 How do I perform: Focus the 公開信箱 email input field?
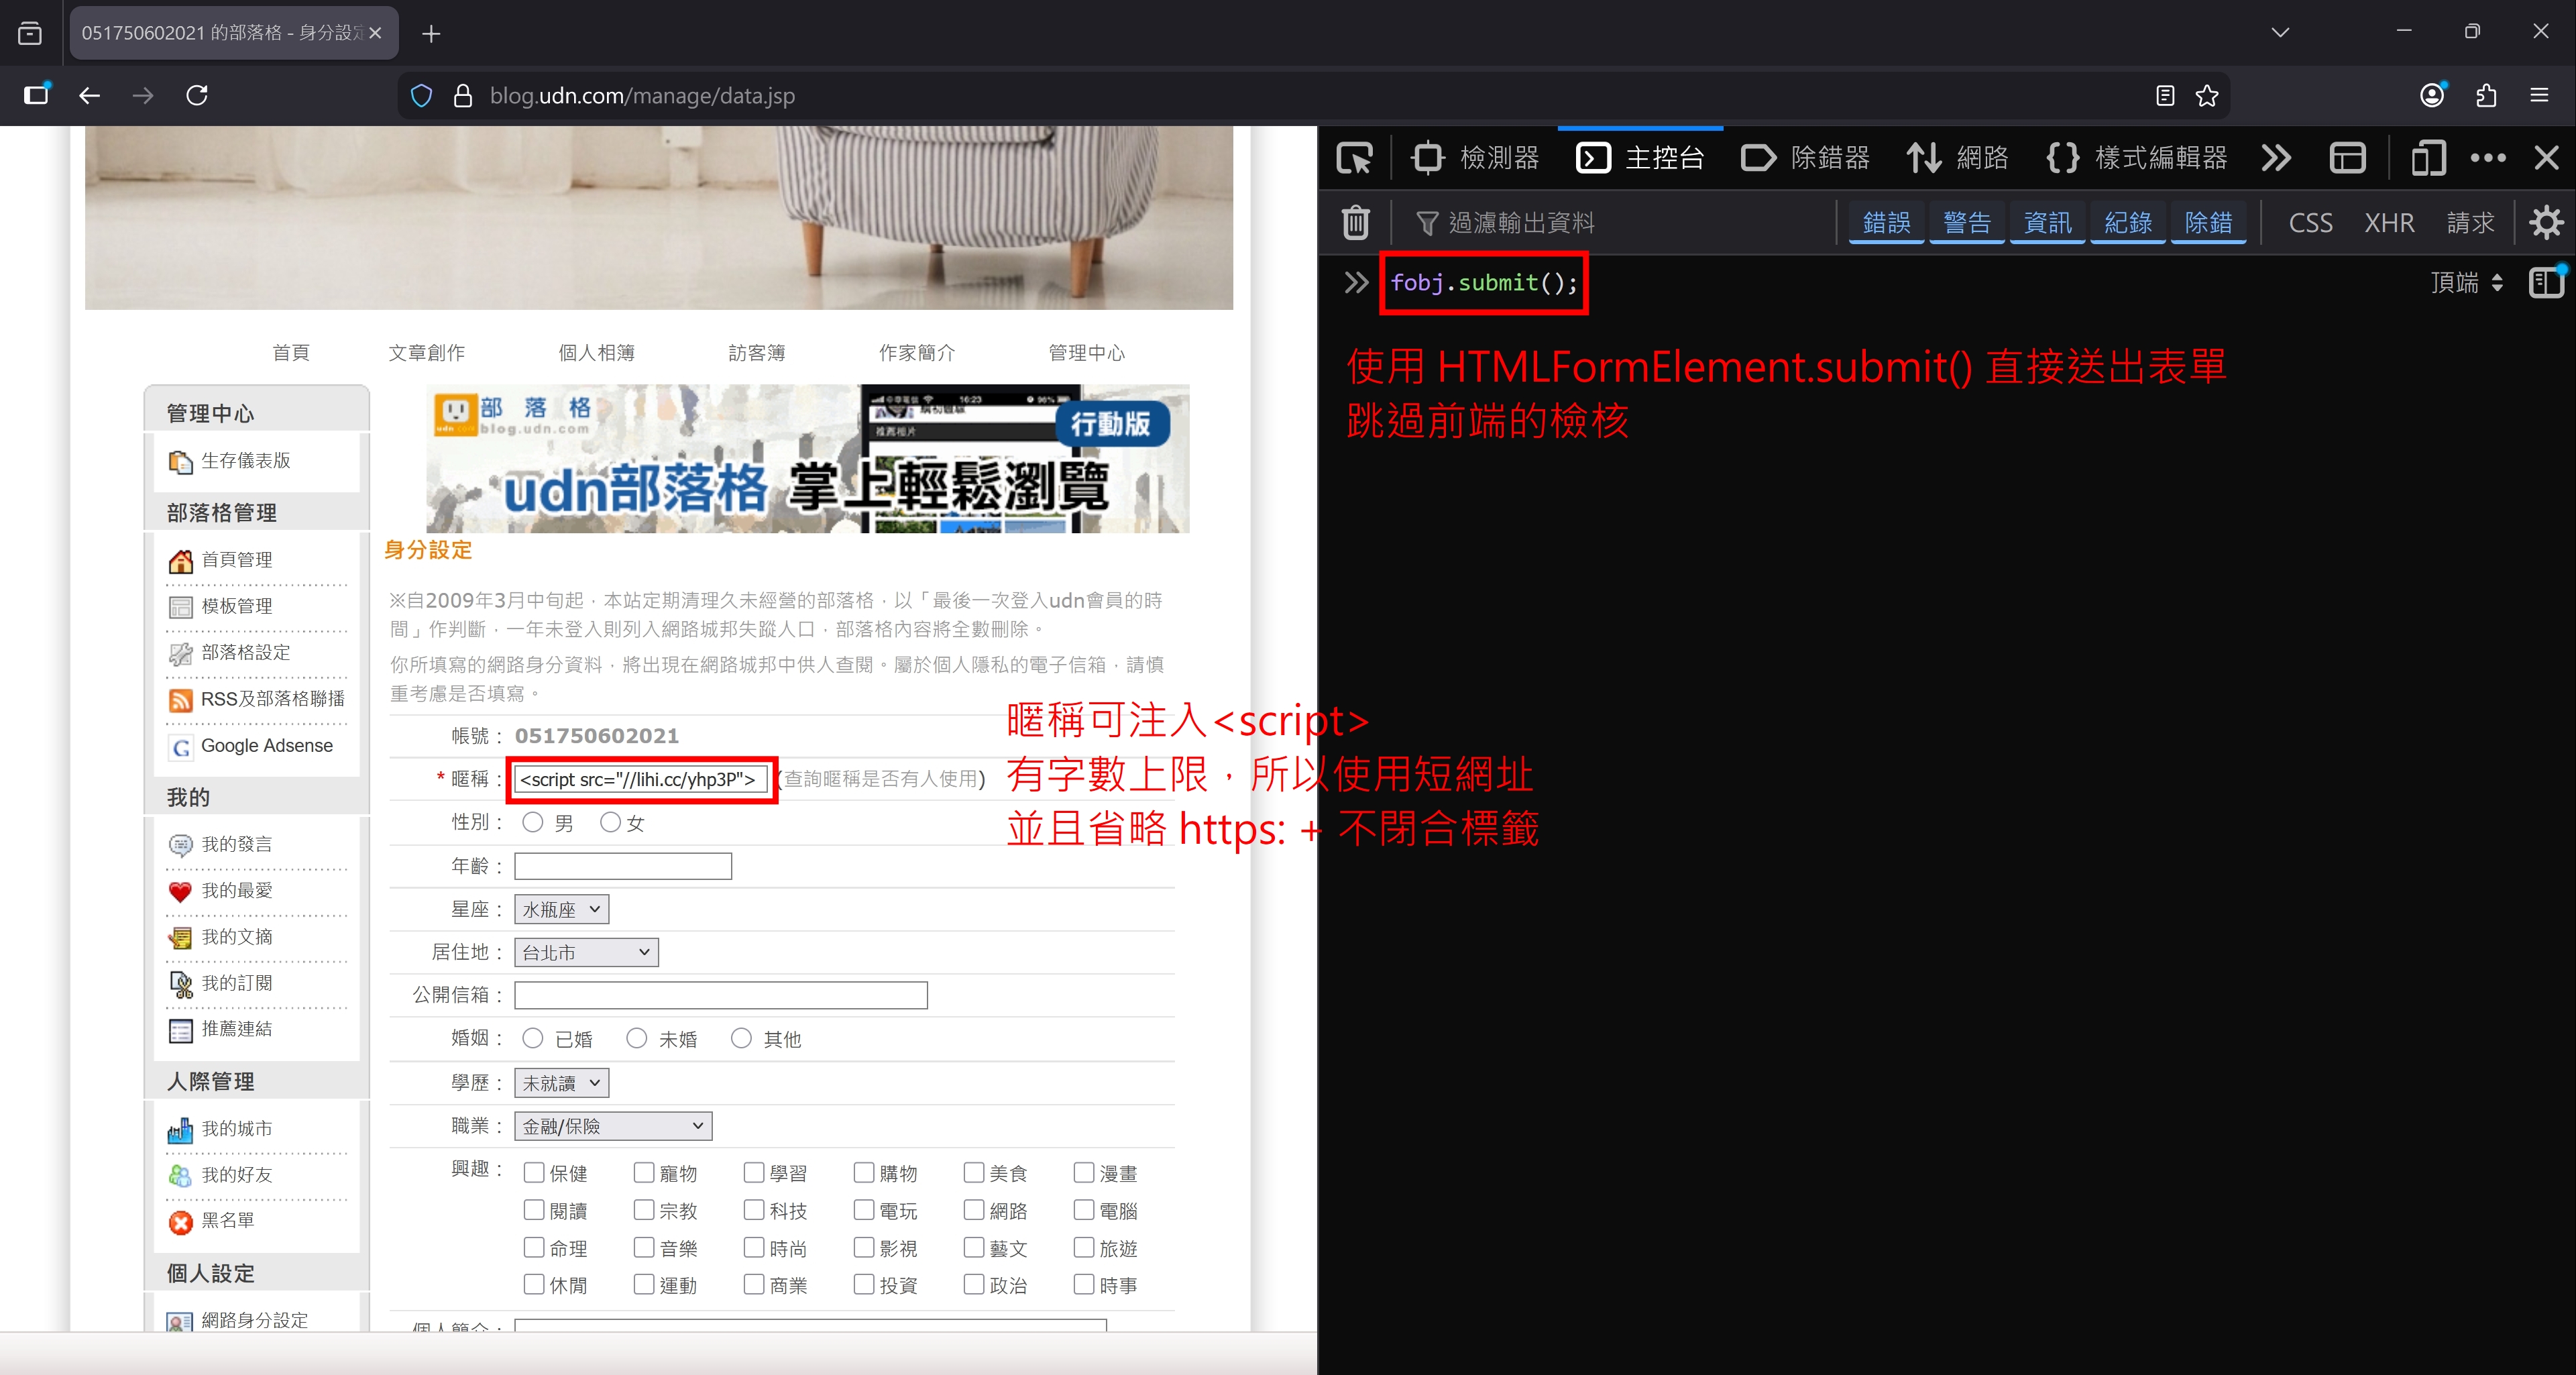coord(721,995)
